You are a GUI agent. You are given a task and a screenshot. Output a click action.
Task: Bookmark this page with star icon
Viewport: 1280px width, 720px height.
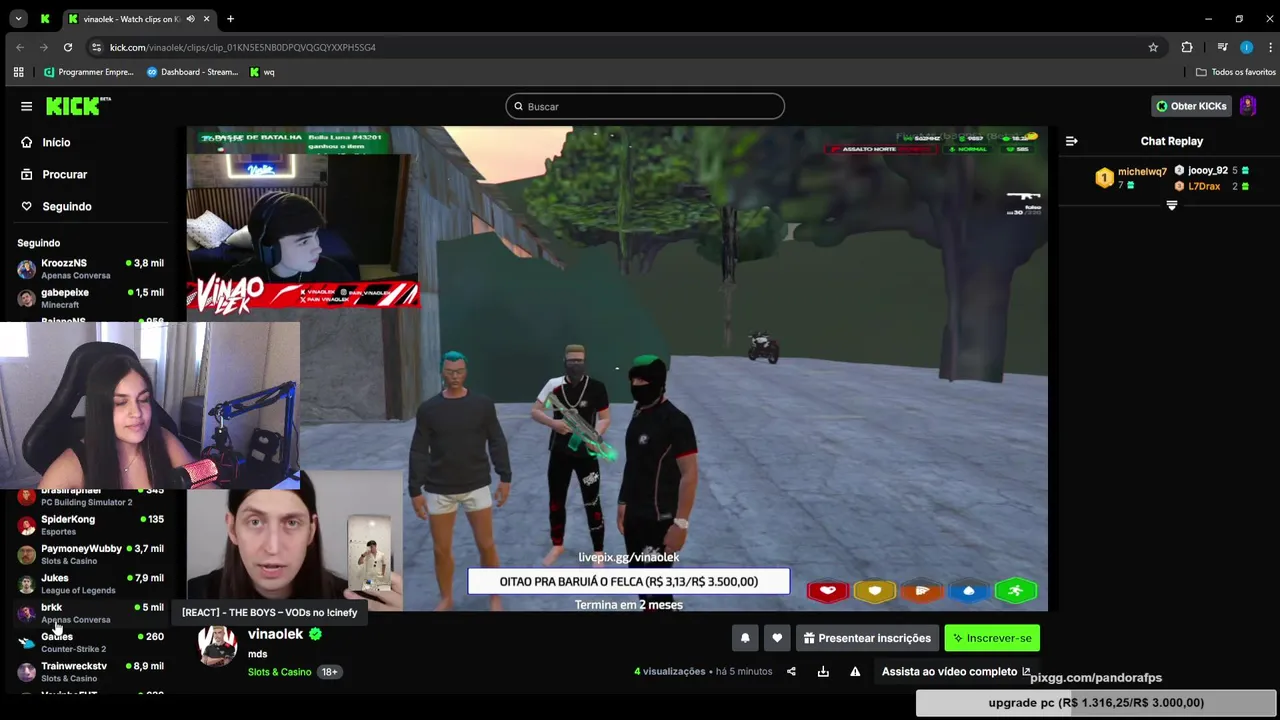pyautogui.click(x=1153, y=47)
